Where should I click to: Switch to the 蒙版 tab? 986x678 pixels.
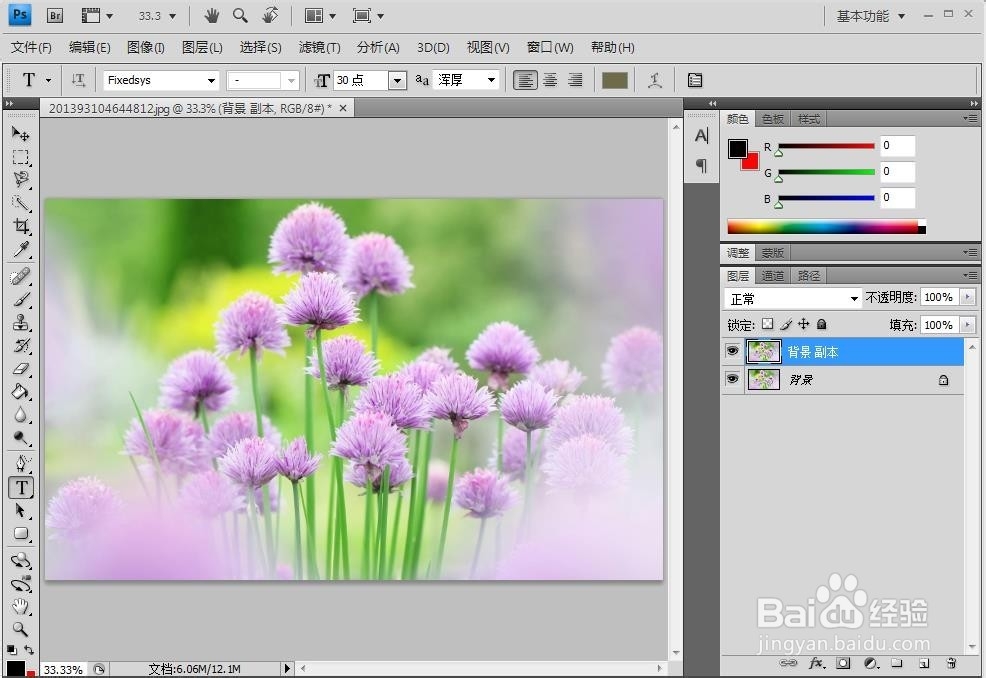772,253
